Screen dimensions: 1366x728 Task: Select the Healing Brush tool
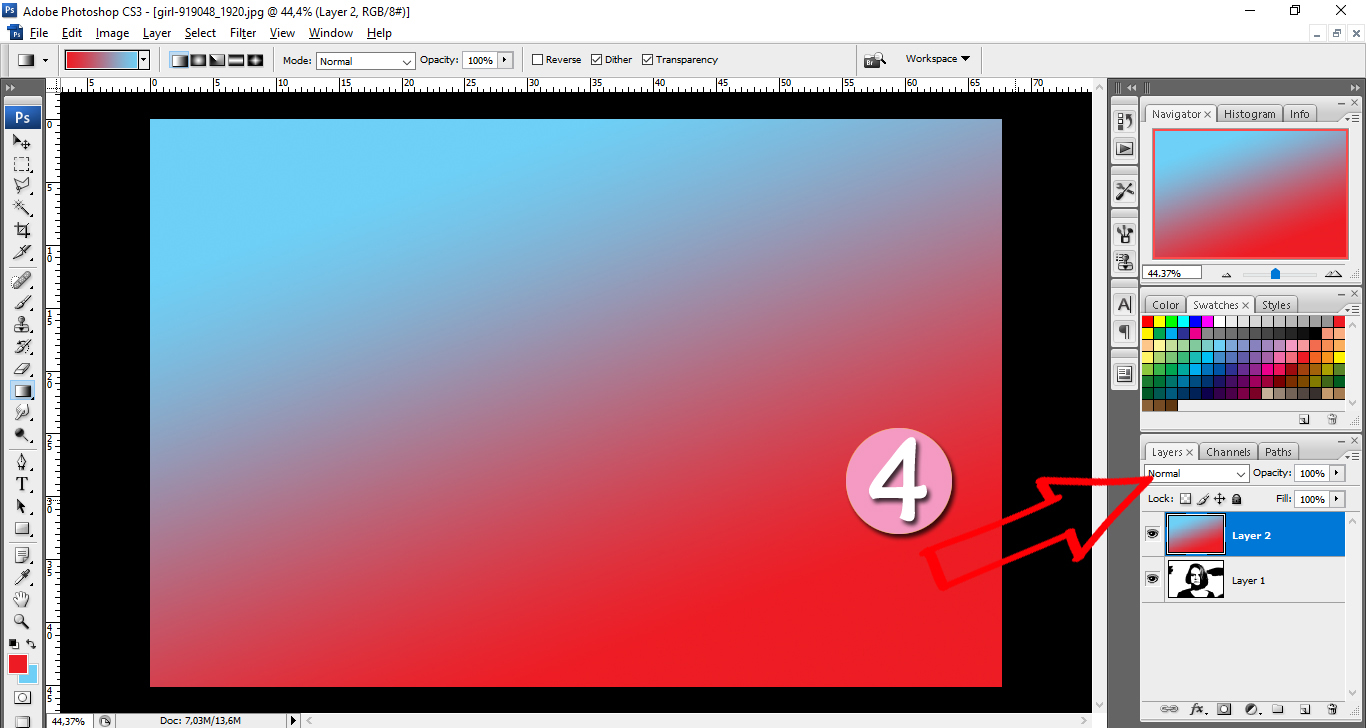tap(22, 280)
